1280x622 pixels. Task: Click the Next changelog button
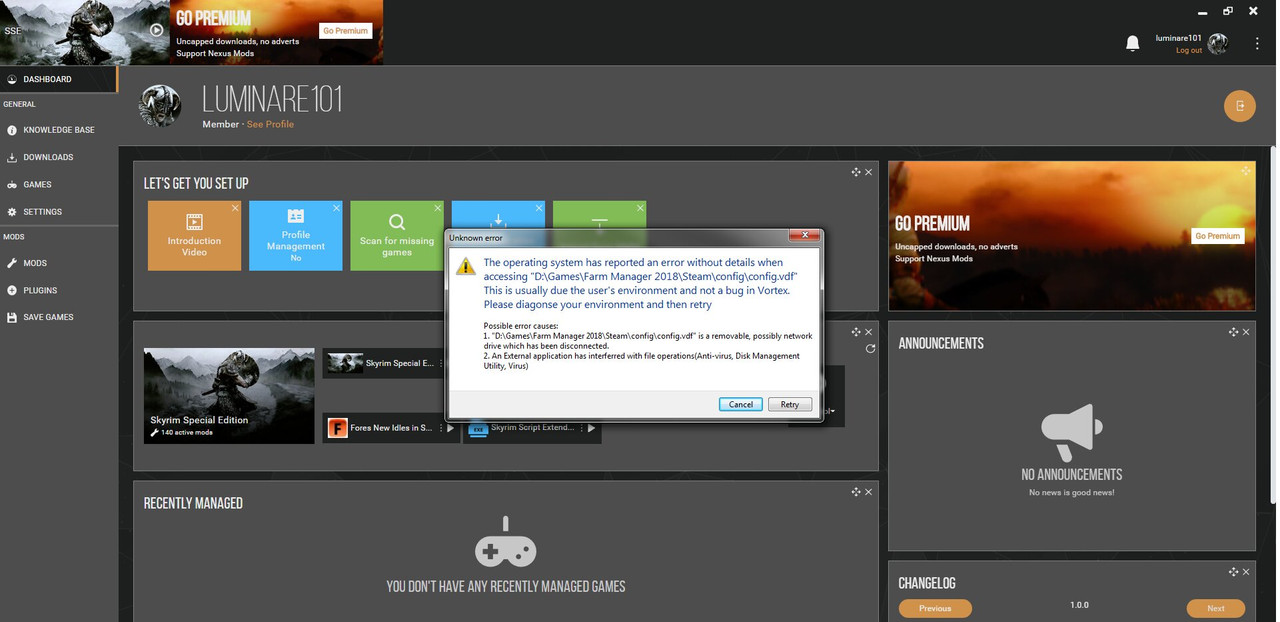click(1215, 608)
